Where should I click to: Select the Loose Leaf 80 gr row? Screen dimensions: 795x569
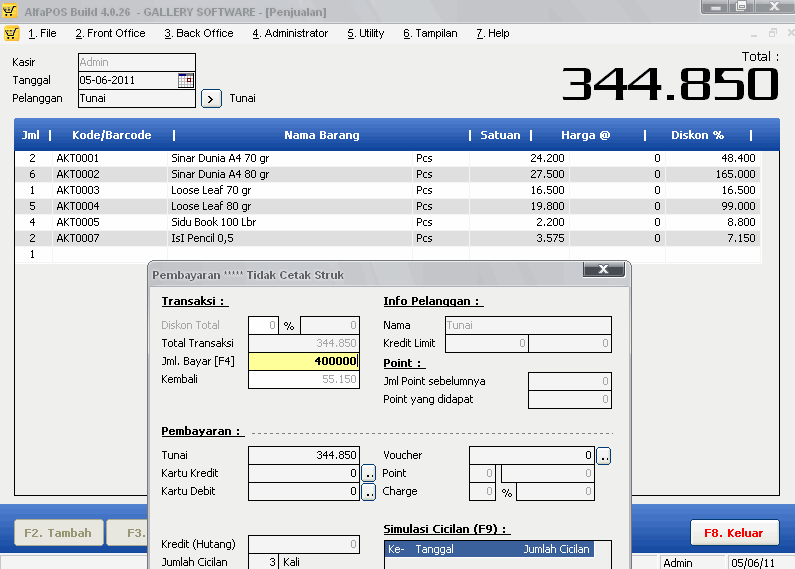(388, 206)
